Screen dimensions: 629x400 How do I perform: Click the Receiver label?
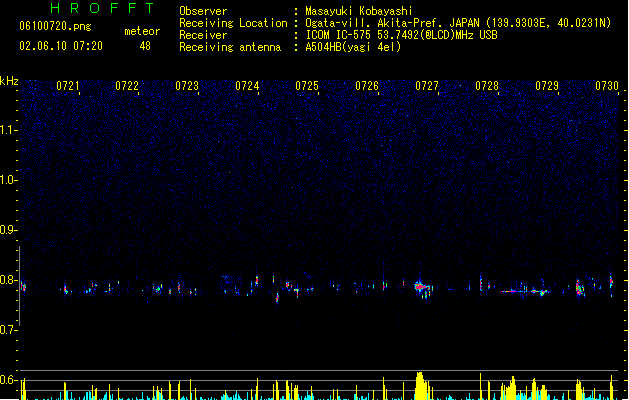(x=203, y=35)
